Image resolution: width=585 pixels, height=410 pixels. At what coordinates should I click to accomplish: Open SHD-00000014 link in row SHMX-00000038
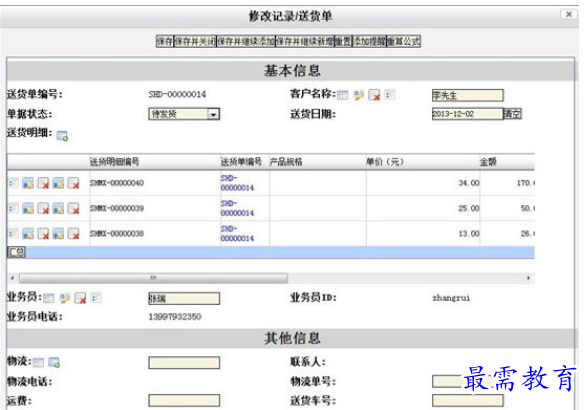237,234
